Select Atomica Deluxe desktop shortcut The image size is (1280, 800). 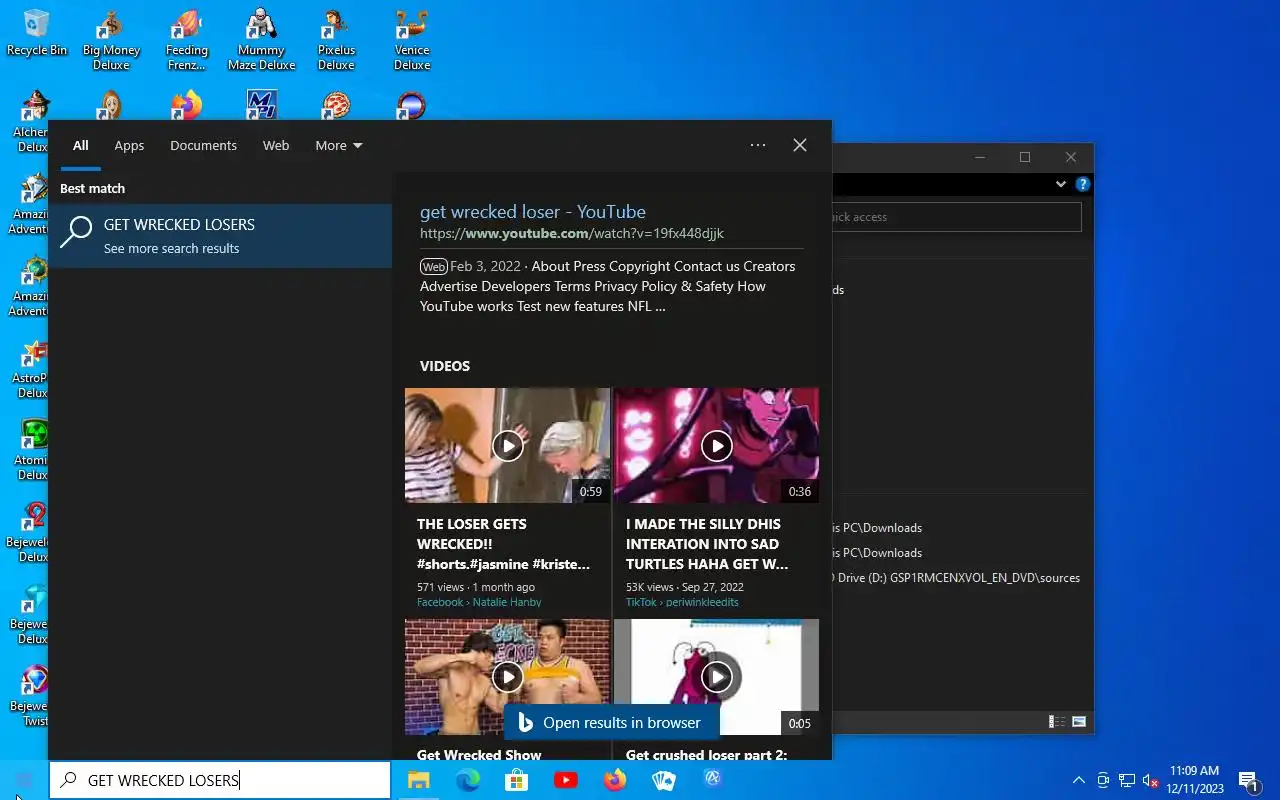point(32,451)
